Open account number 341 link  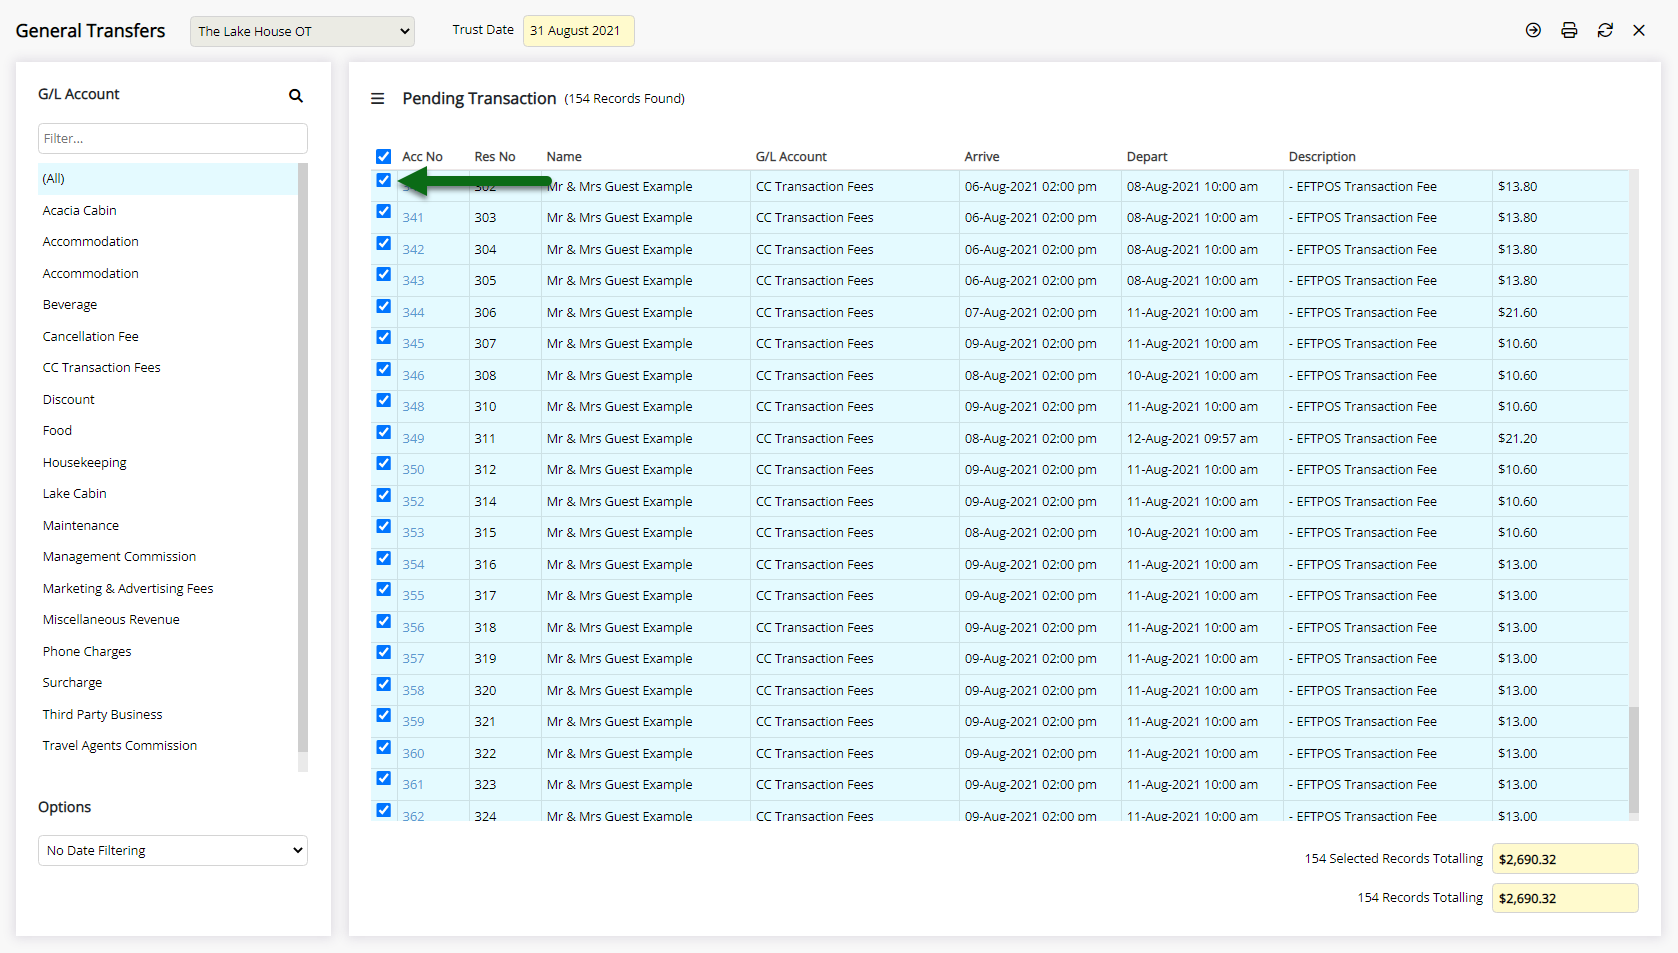pyautogui.click(x=413, y=218)
